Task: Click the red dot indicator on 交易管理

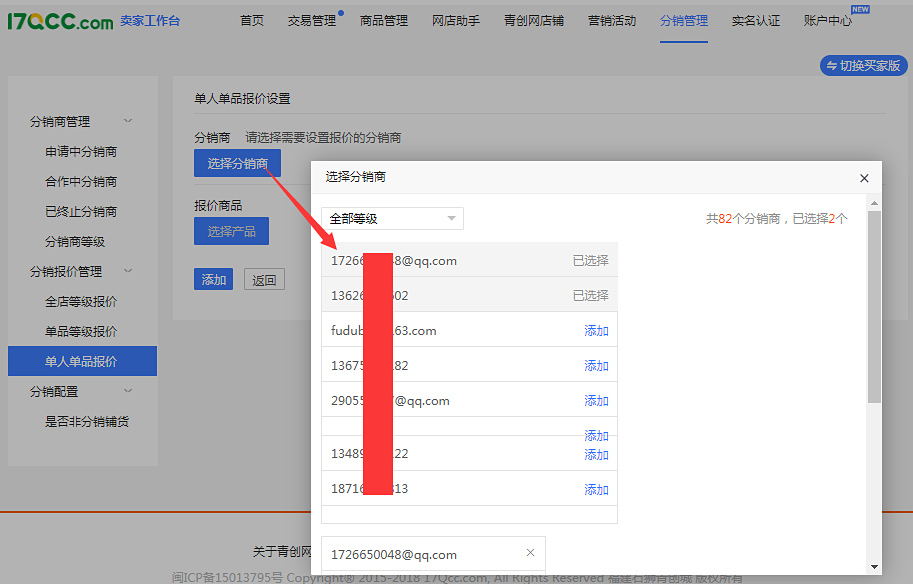Action: pyautogui.click(x=339, y=11)
